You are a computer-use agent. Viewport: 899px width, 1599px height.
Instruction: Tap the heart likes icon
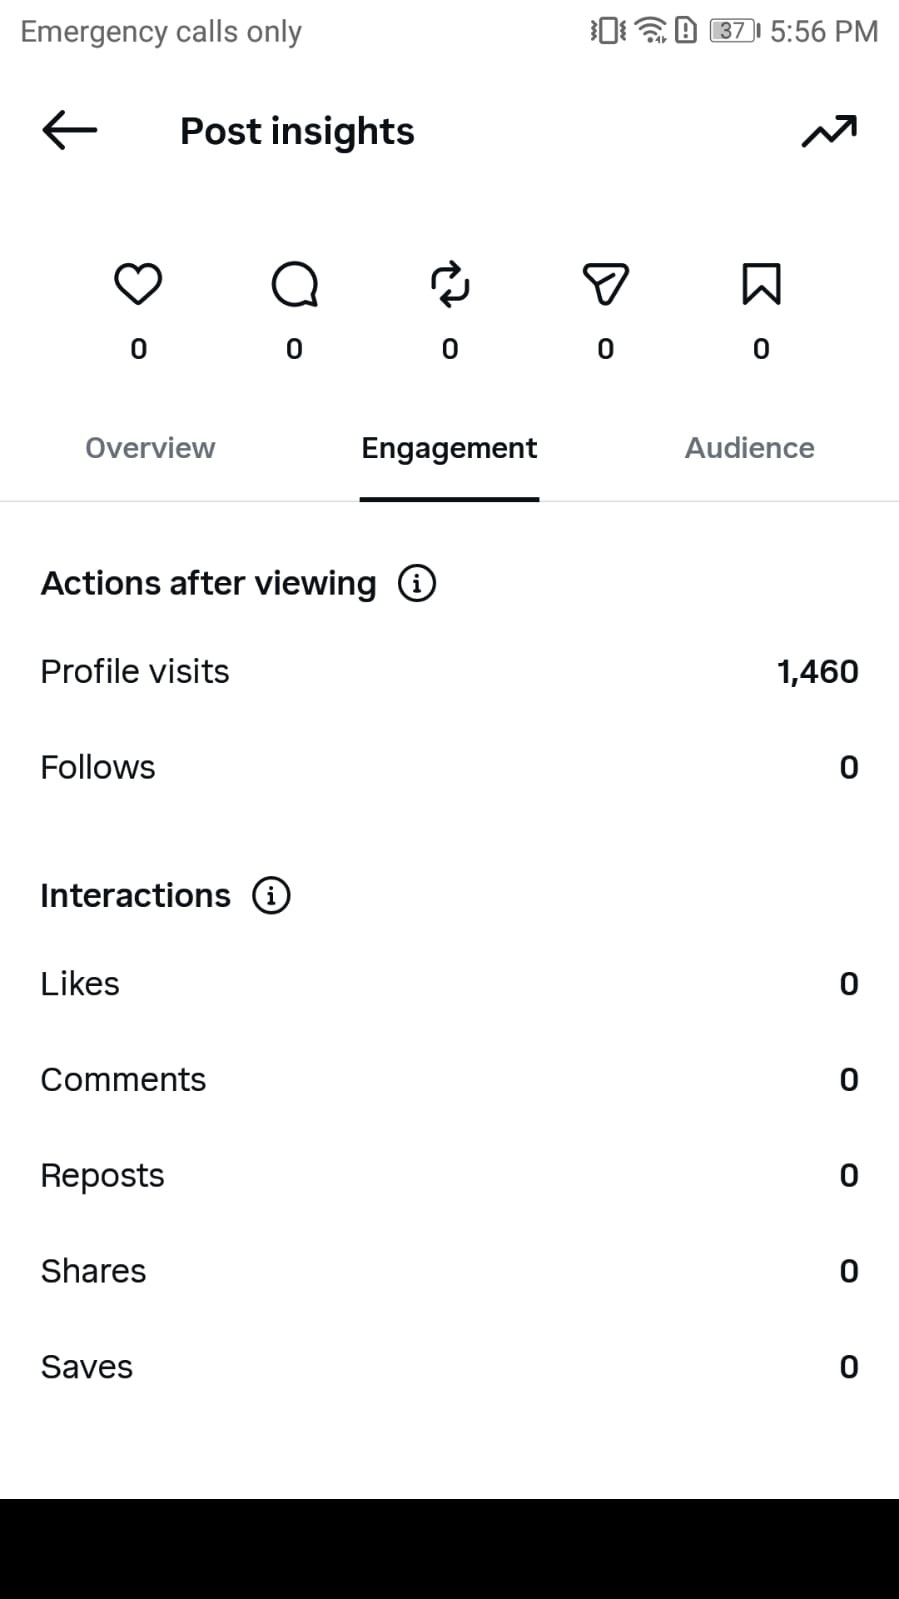138,284
